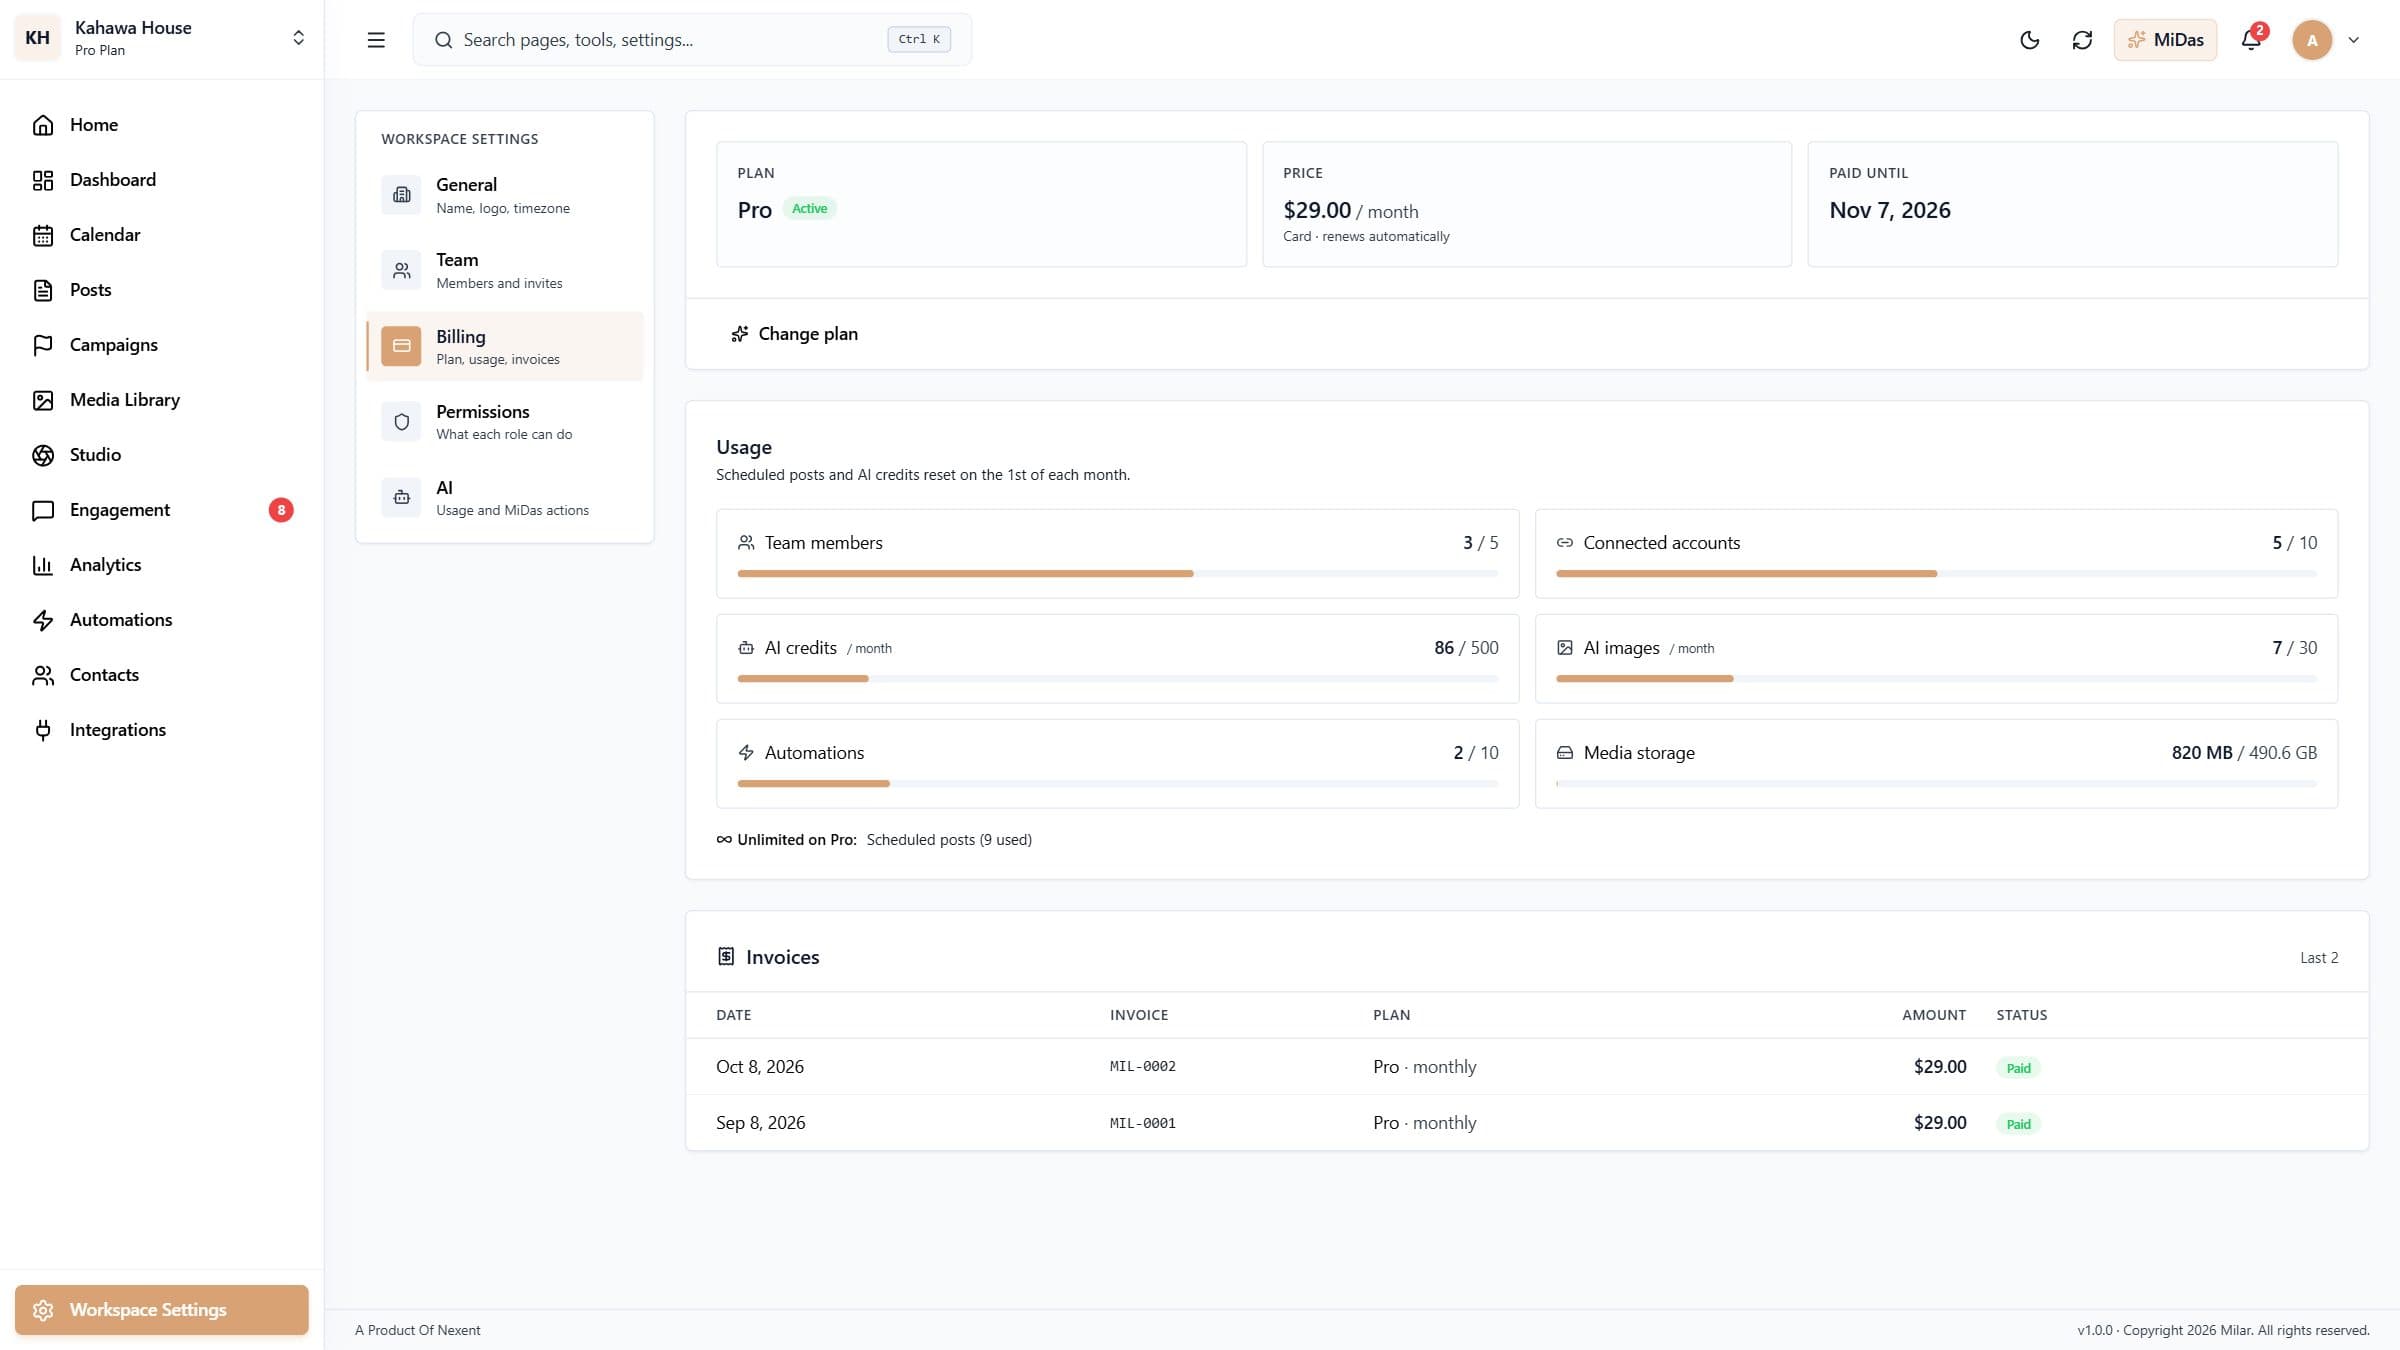Click the General building icon

coord(401,194)
